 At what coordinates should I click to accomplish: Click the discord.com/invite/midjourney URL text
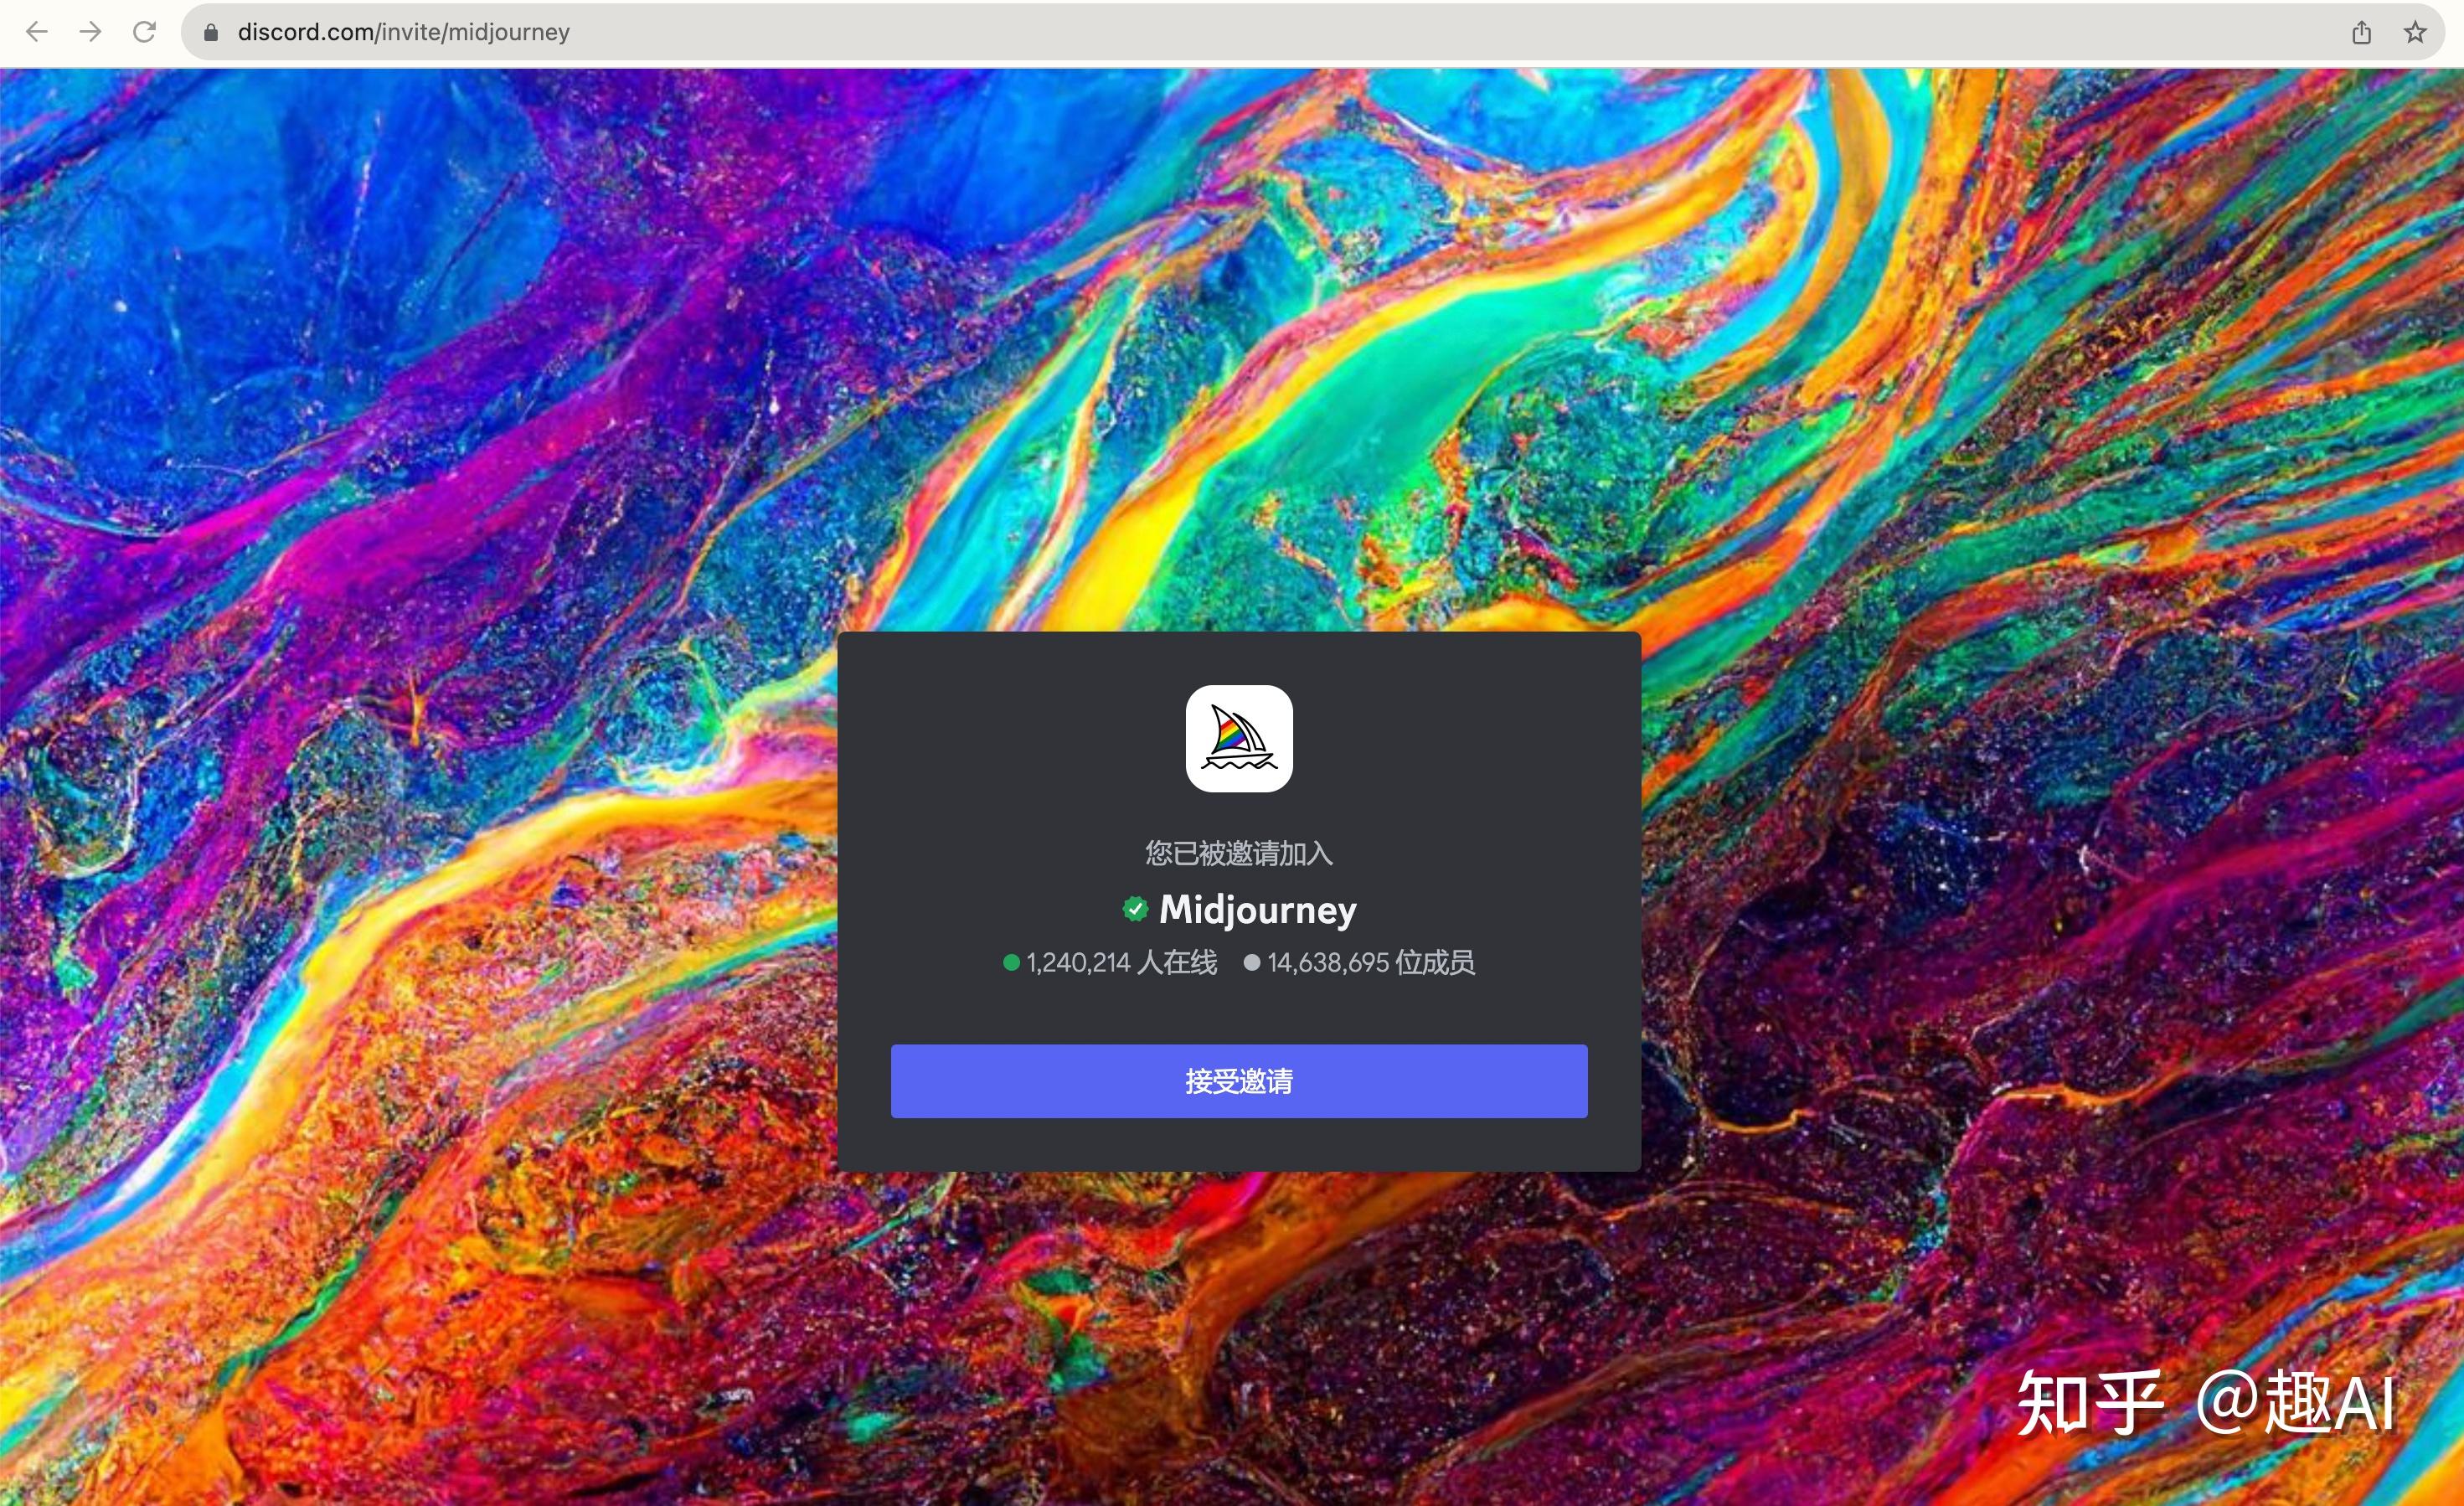403,33
